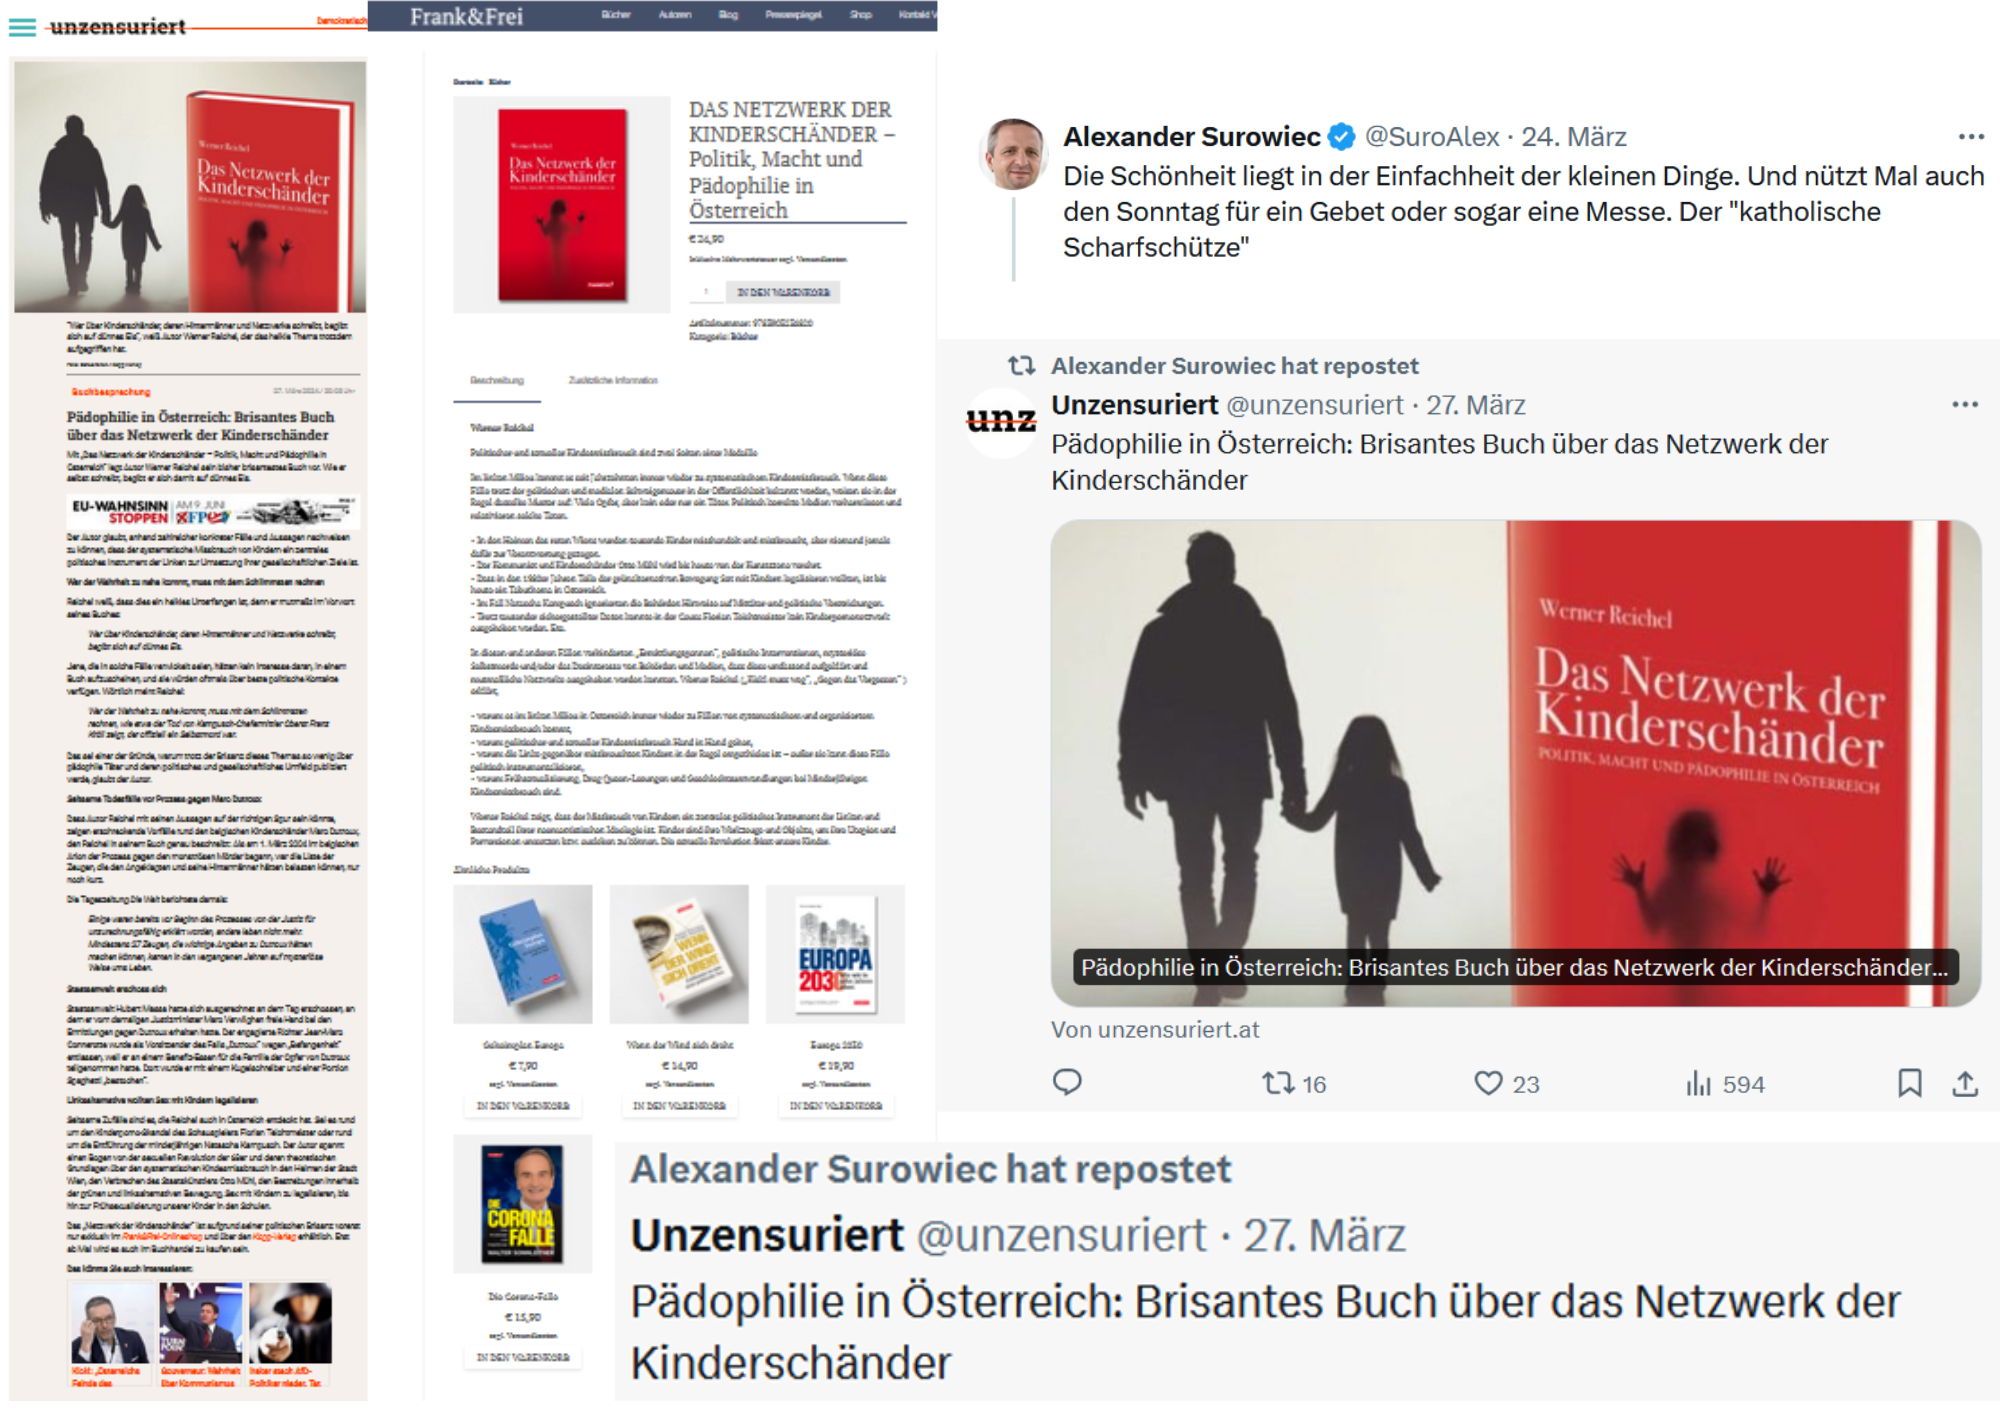Open the Von unzensuriert.at link
Viewport: 2000px width, 1408px height.
coord(1155,1029)
